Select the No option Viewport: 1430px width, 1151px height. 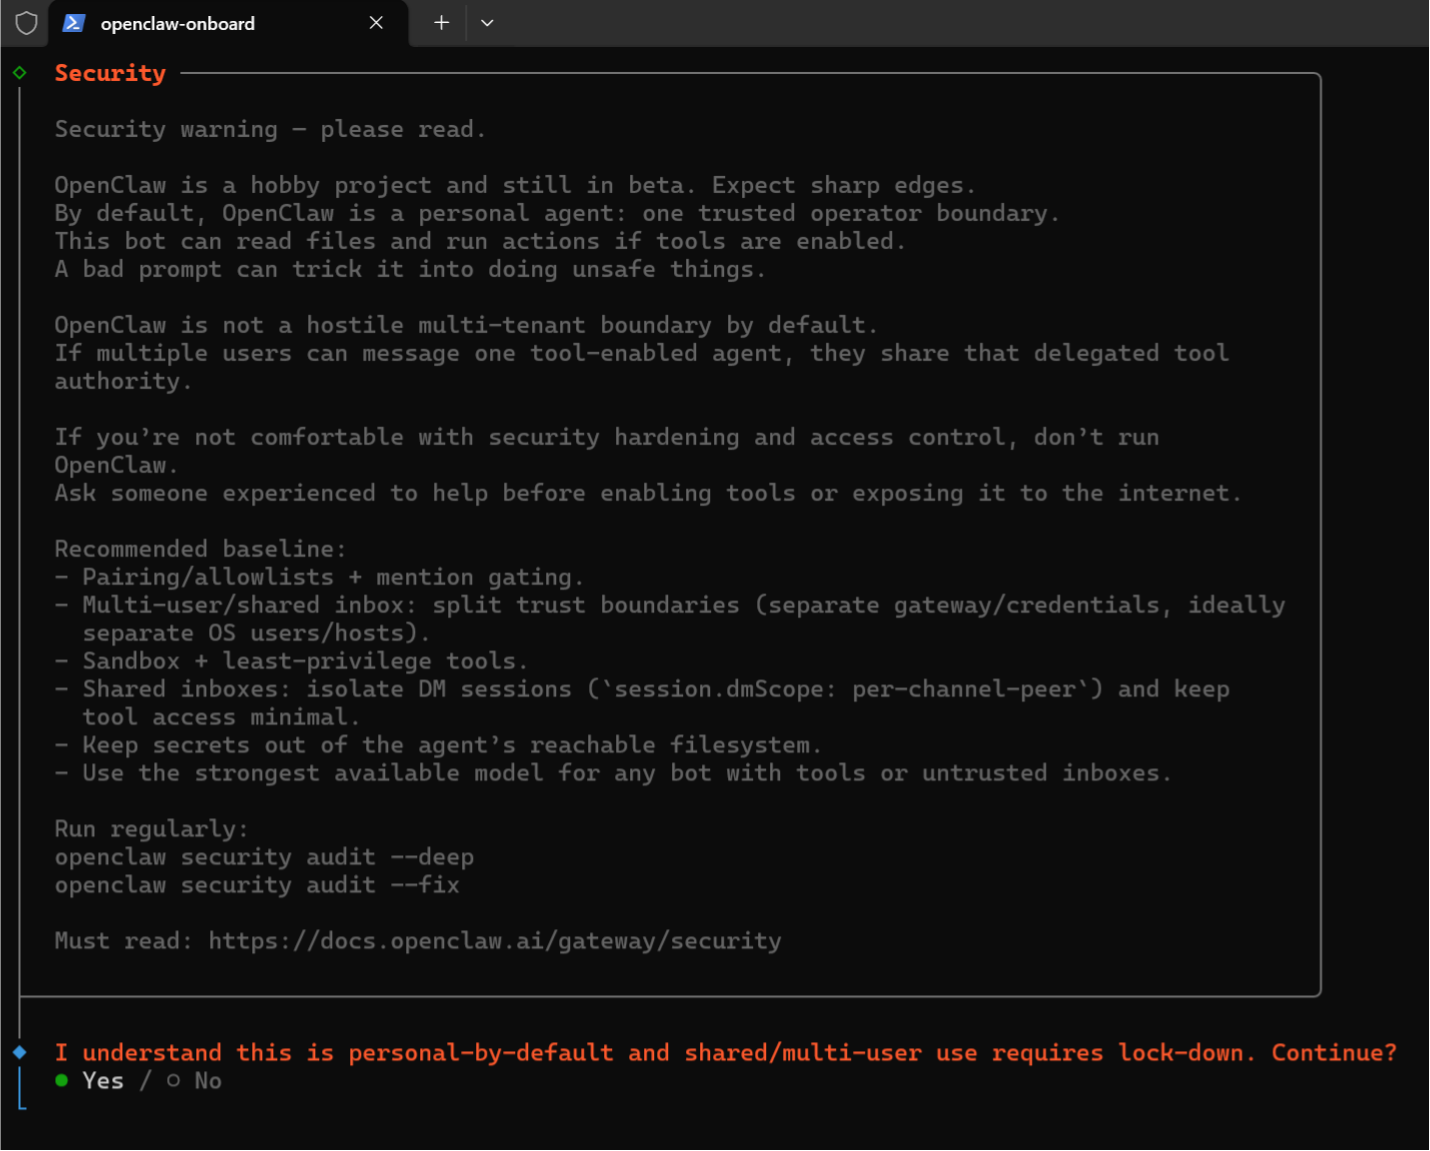tap(194, 1081)
